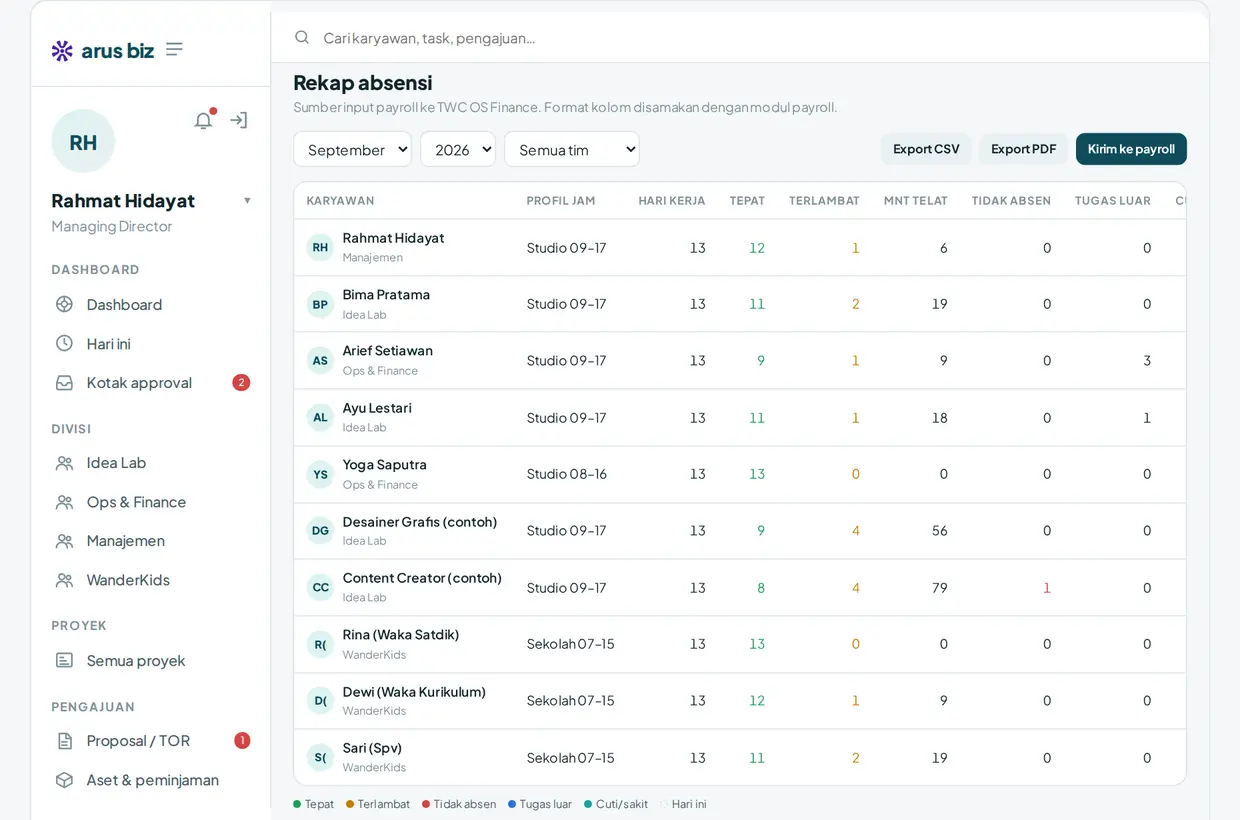Click the document icon beside Proposal / TOR
1240x820 pixels.
click(x=64, y=741)
